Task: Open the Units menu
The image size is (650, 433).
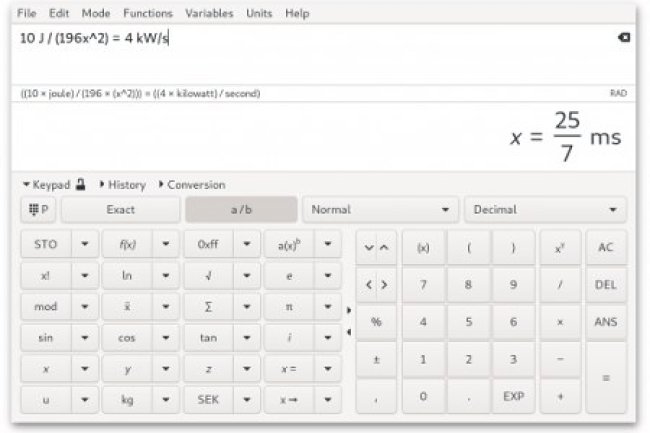Action: pyautogui.click(x=259, y=14)
